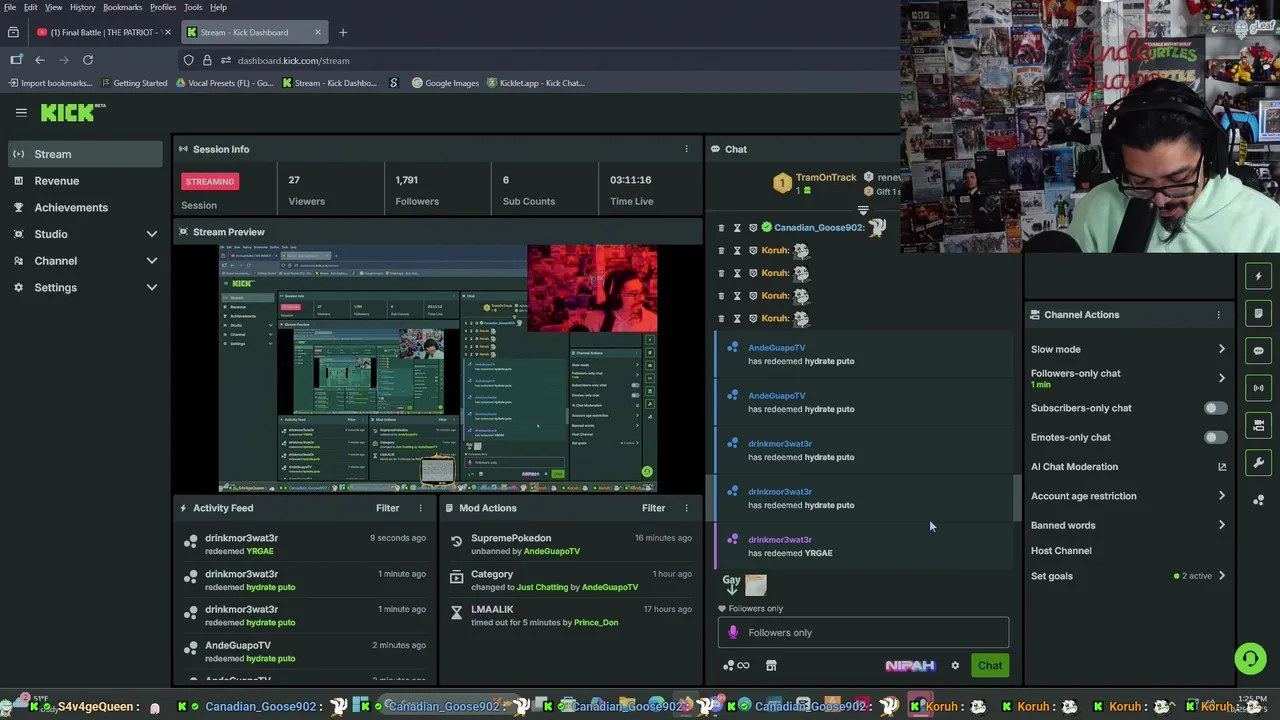Open the chat bubble sidebar icon
Screen dimensions: 1280x720
click(1258, 350)
